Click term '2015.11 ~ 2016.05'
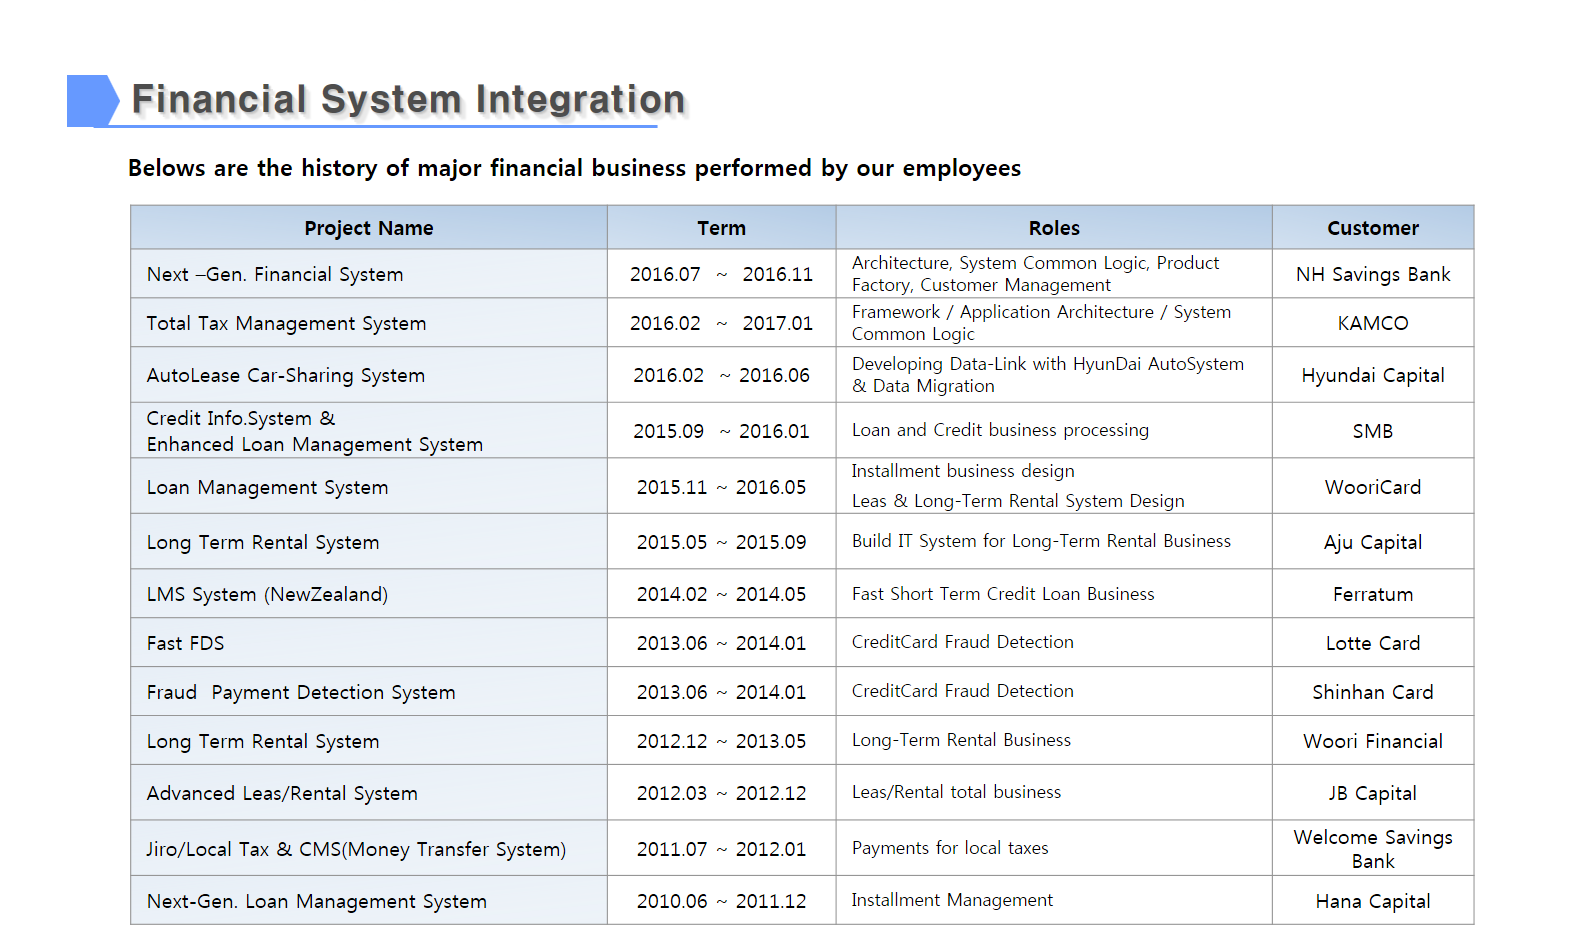Screen dimensions: 1596x945 point(722,487)
